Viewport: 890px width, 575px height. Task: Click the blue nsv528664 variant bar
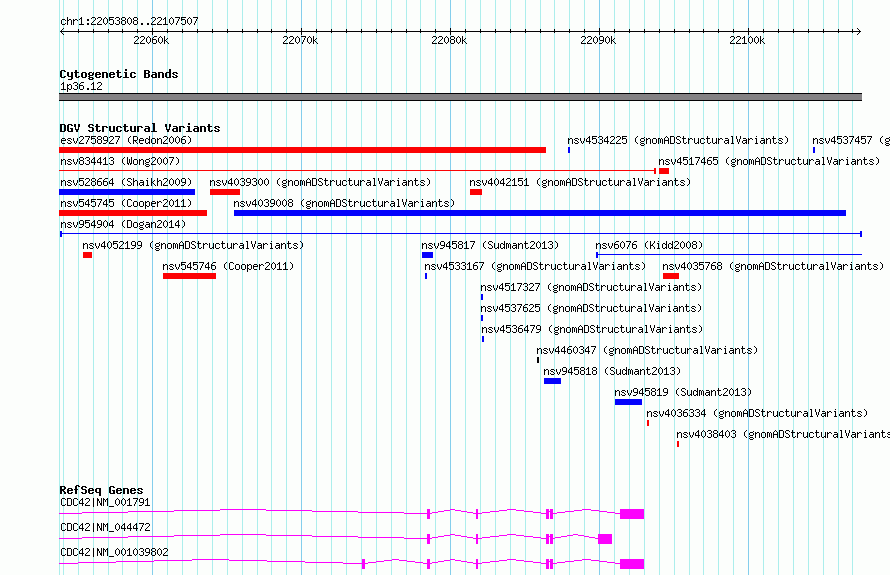point(127,192)
